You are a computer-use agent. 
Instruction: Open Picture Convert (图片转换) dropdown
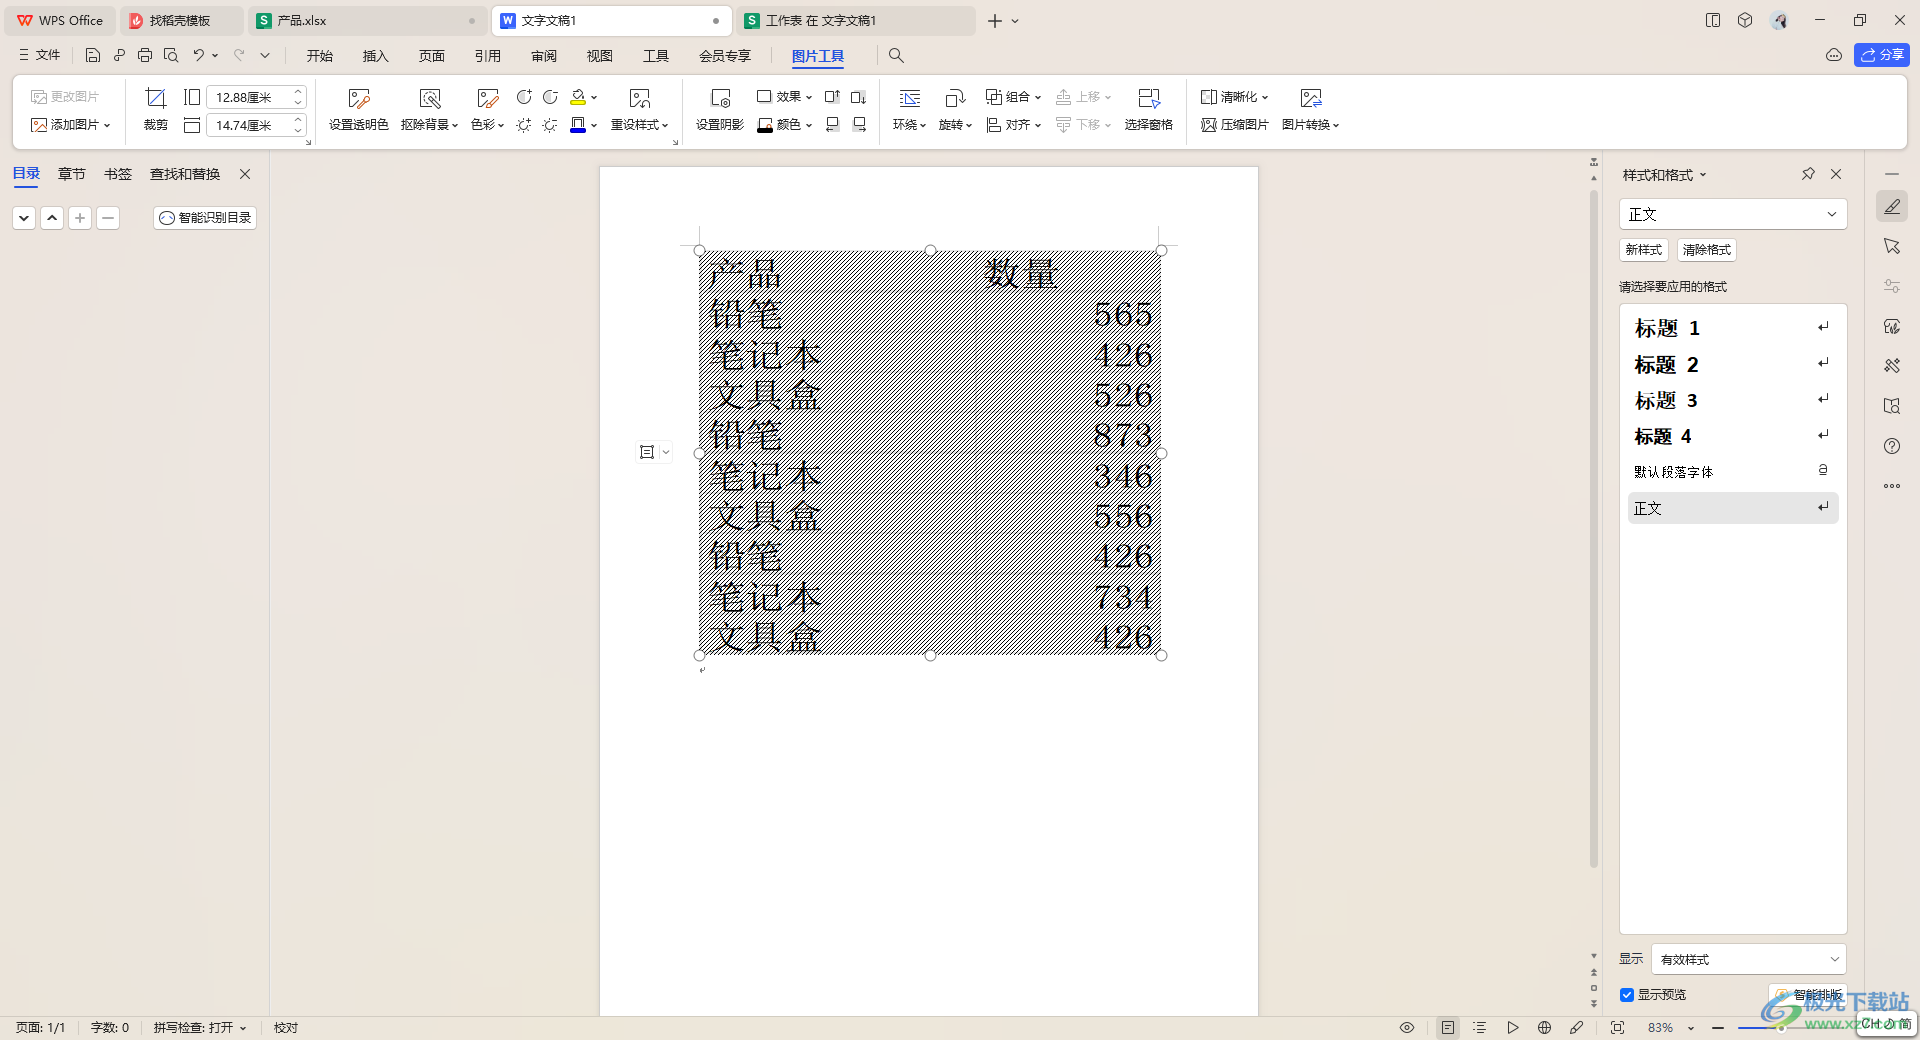click(1310, 109)
